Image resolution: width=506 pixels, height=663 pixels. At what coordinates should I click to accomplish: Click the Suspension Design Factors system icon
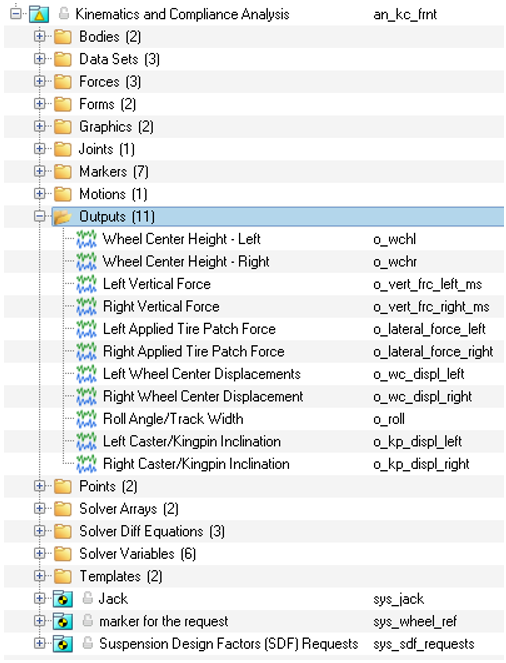pos(63,644)
